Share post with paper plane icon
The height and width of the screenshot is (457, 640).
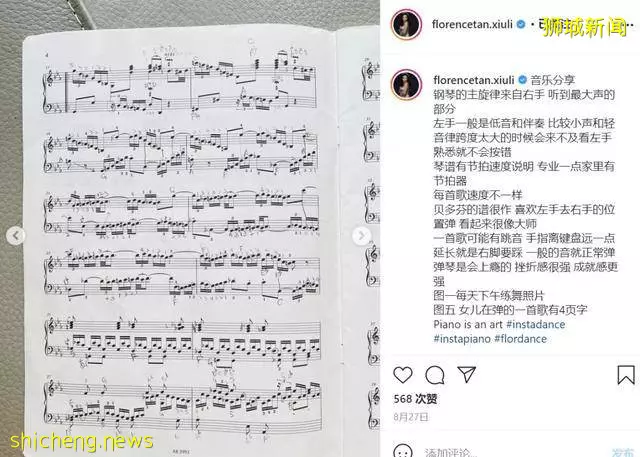(x=467, y=374)
